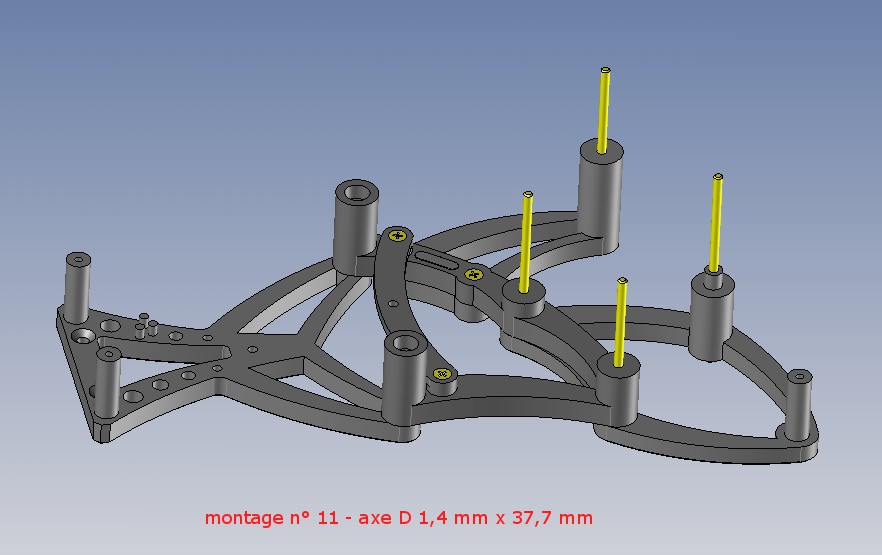Select the yellow axle on the tallest cylinder
Screen dimensions: 882x555
pos(604,110)
